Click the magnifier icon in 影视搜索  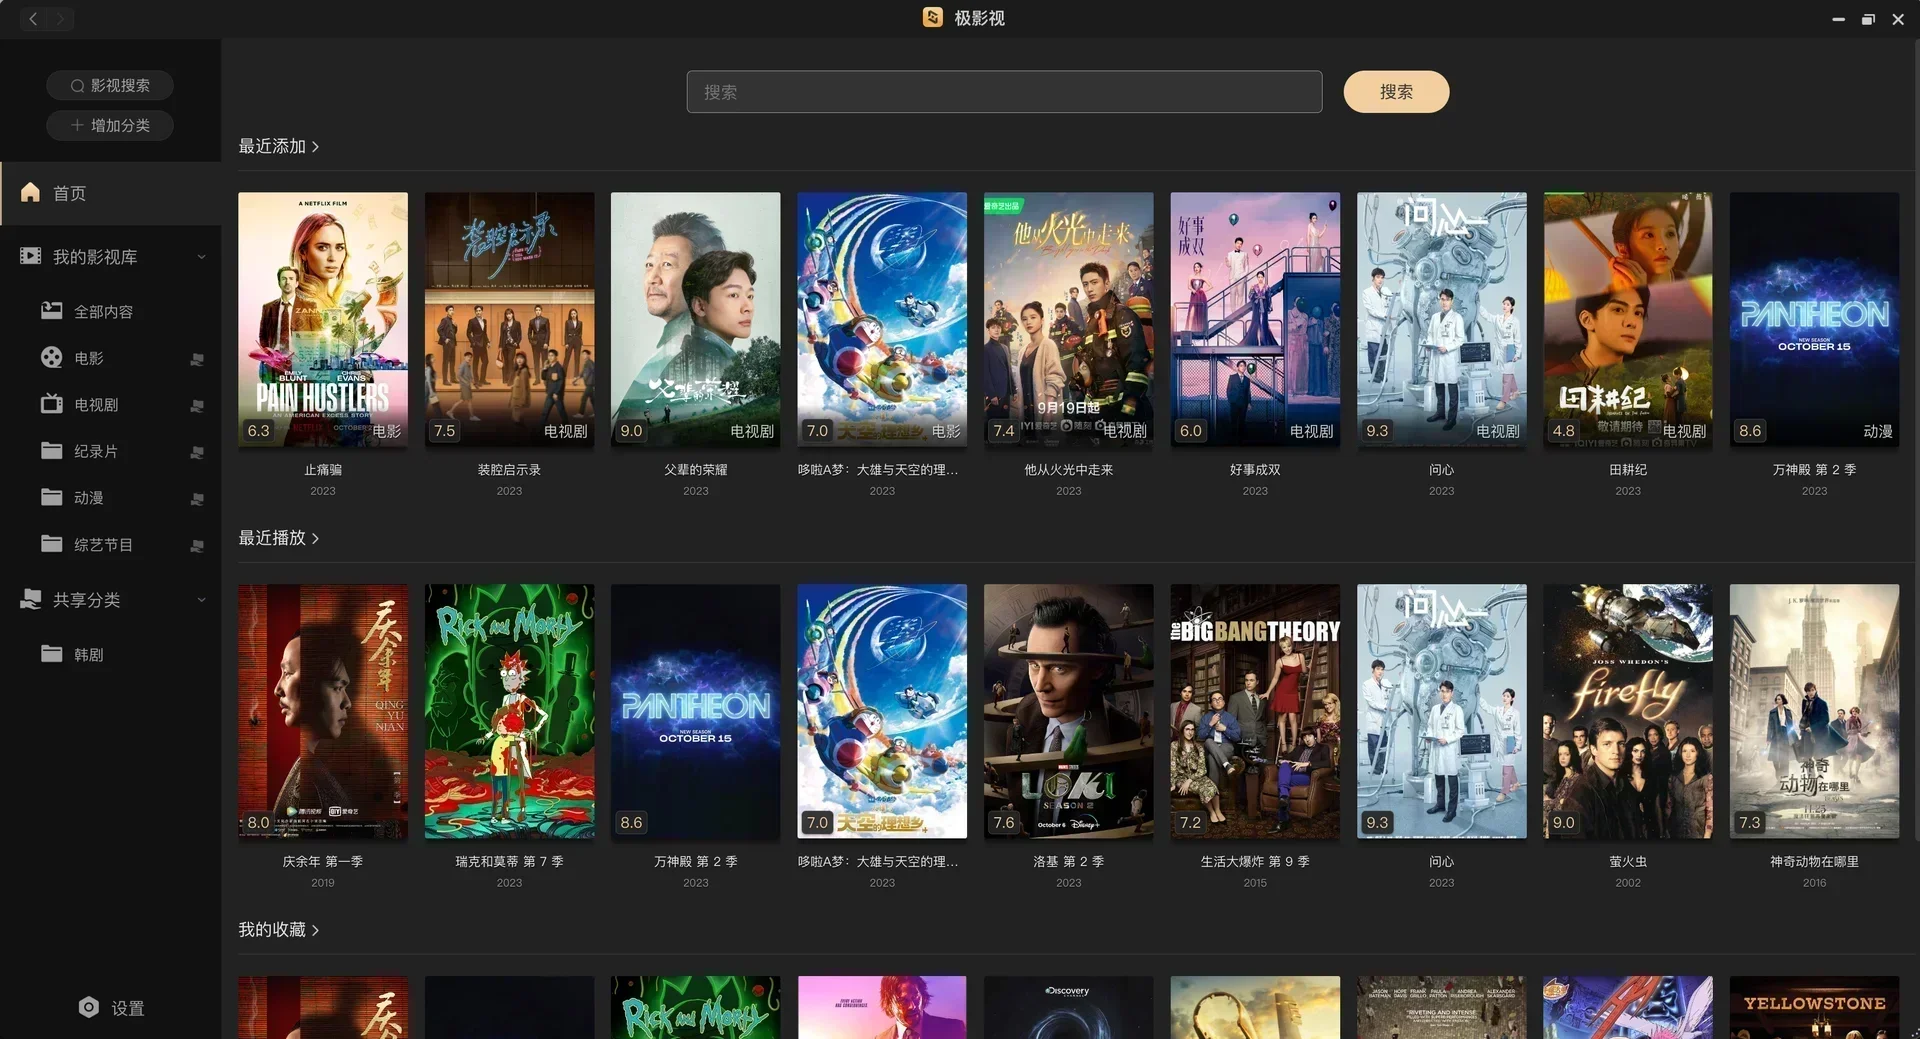77,85
